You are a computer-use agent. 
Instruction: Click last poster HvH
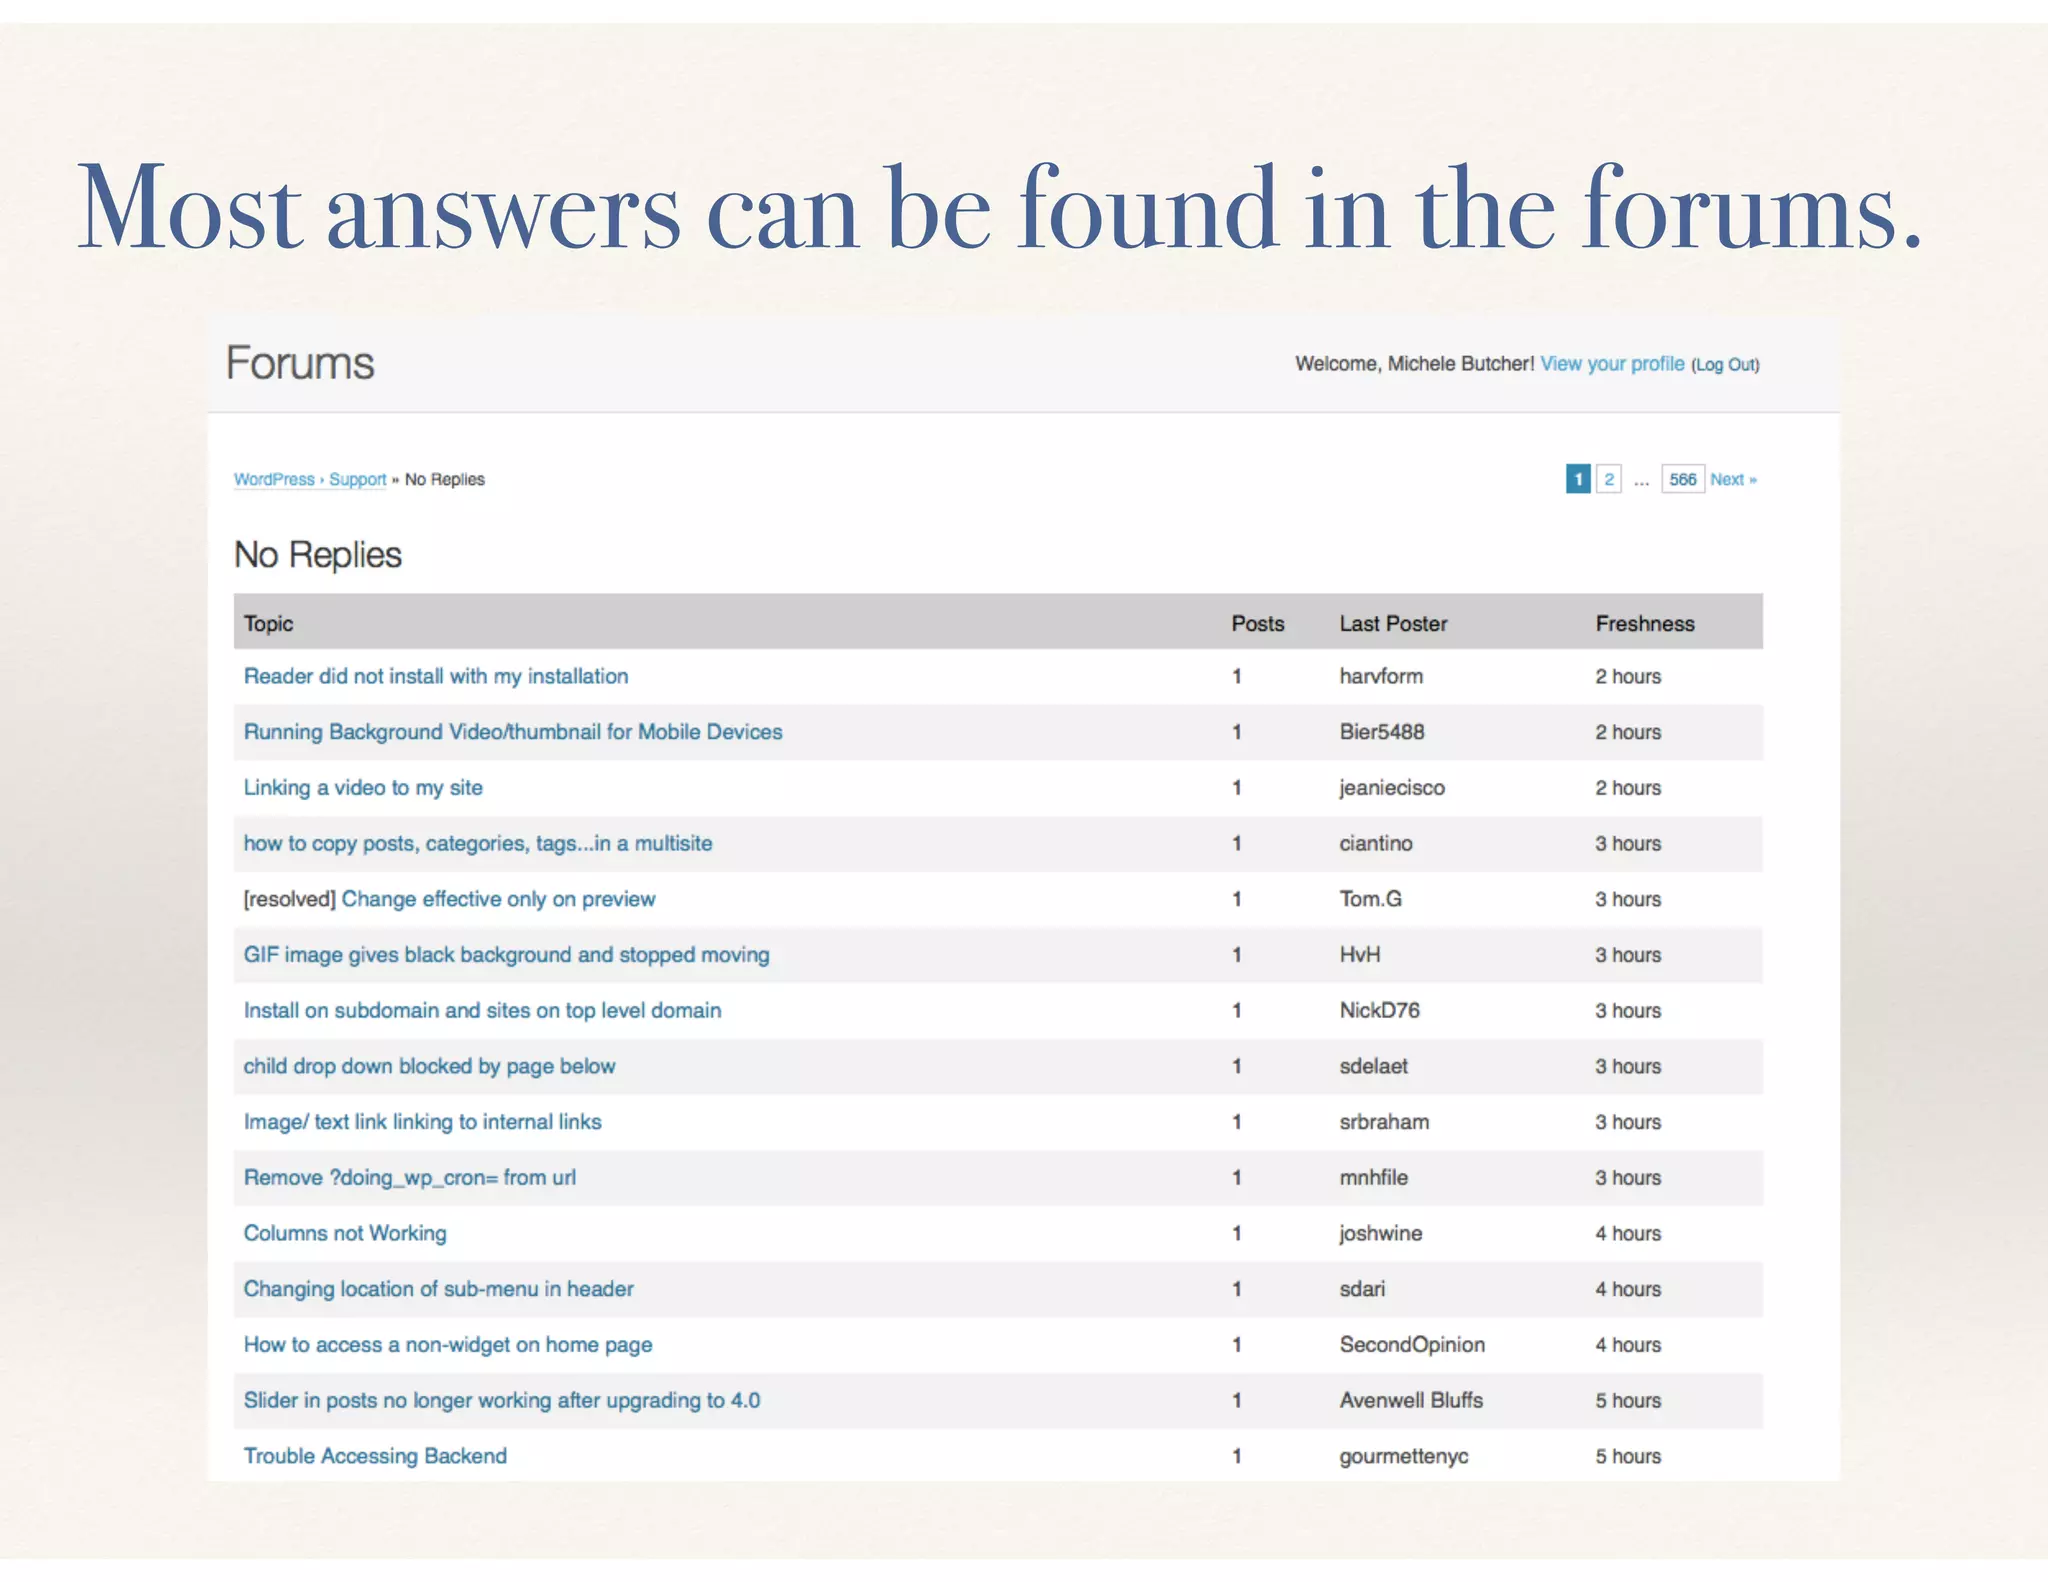click(1360, 955)
